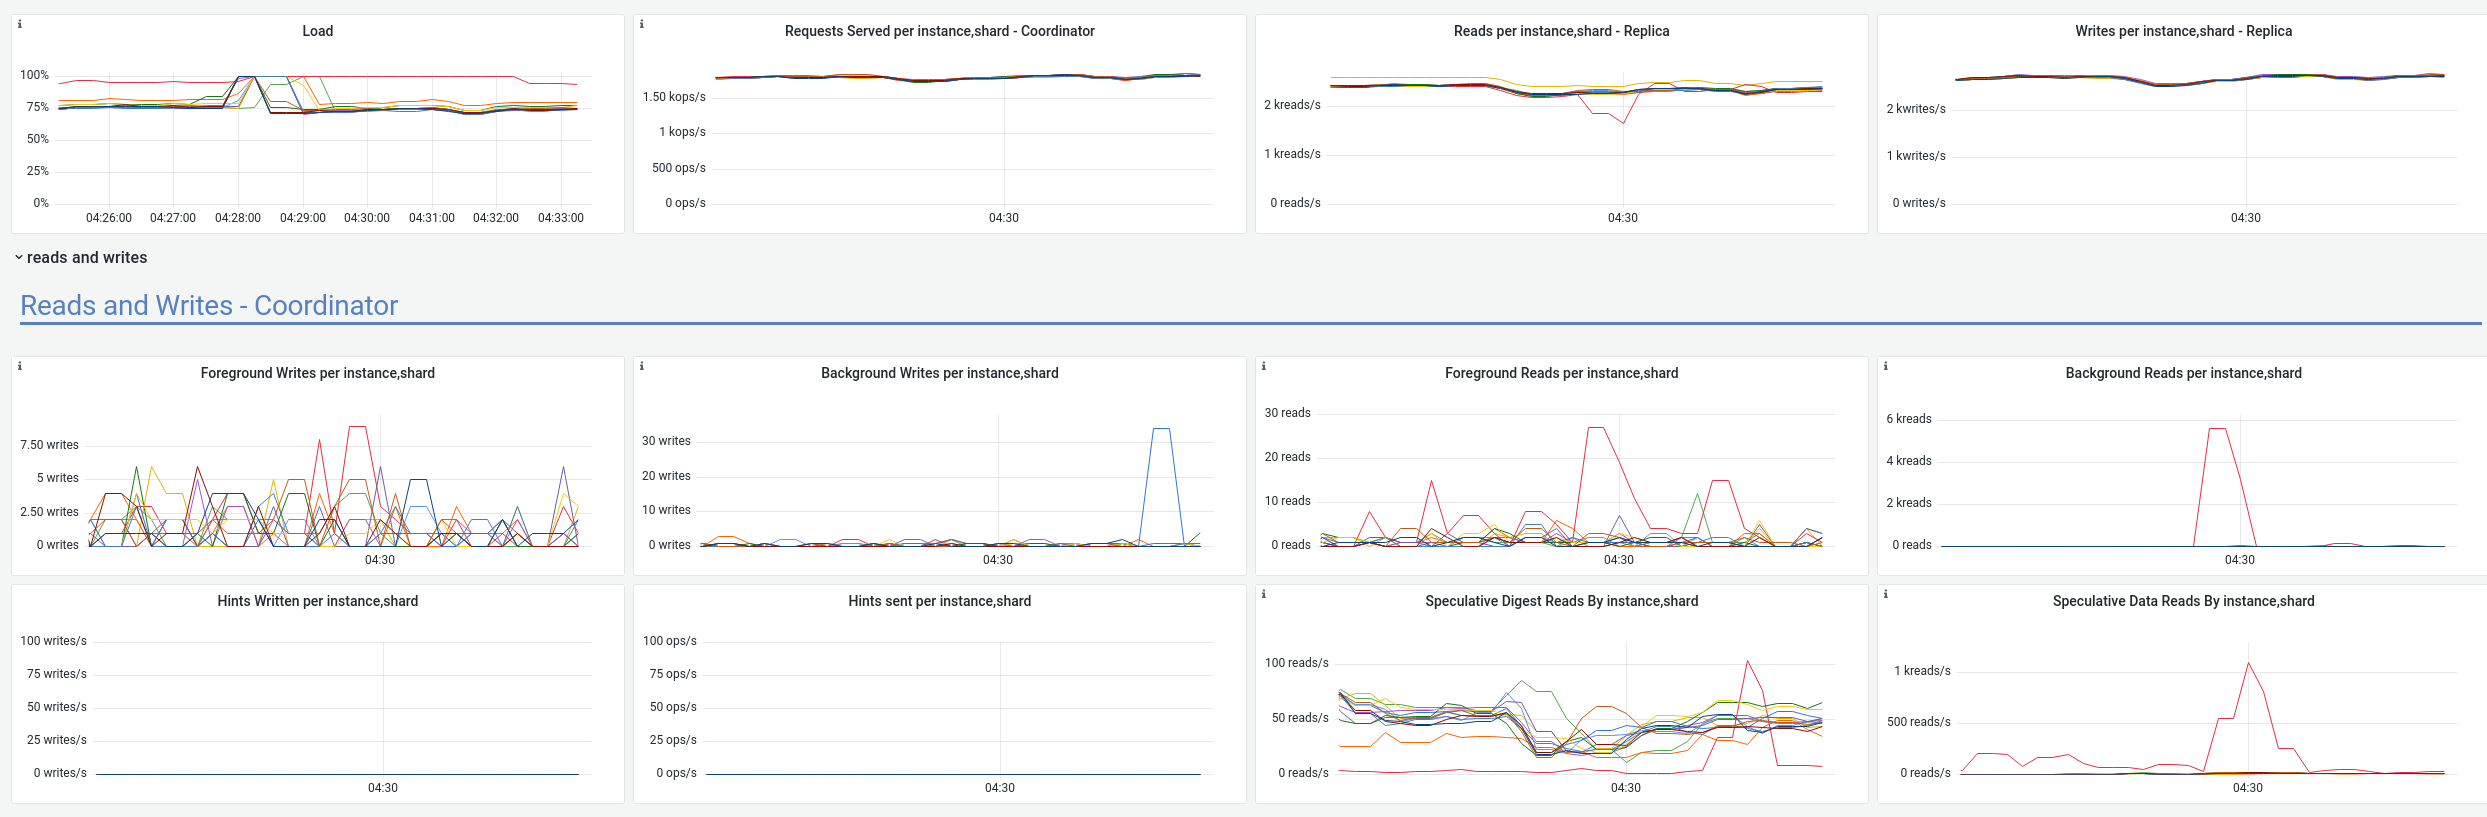Open info icon on Background Reads panel
The width and height of the screenshot is (2487, 817).
coord(1886,365)
